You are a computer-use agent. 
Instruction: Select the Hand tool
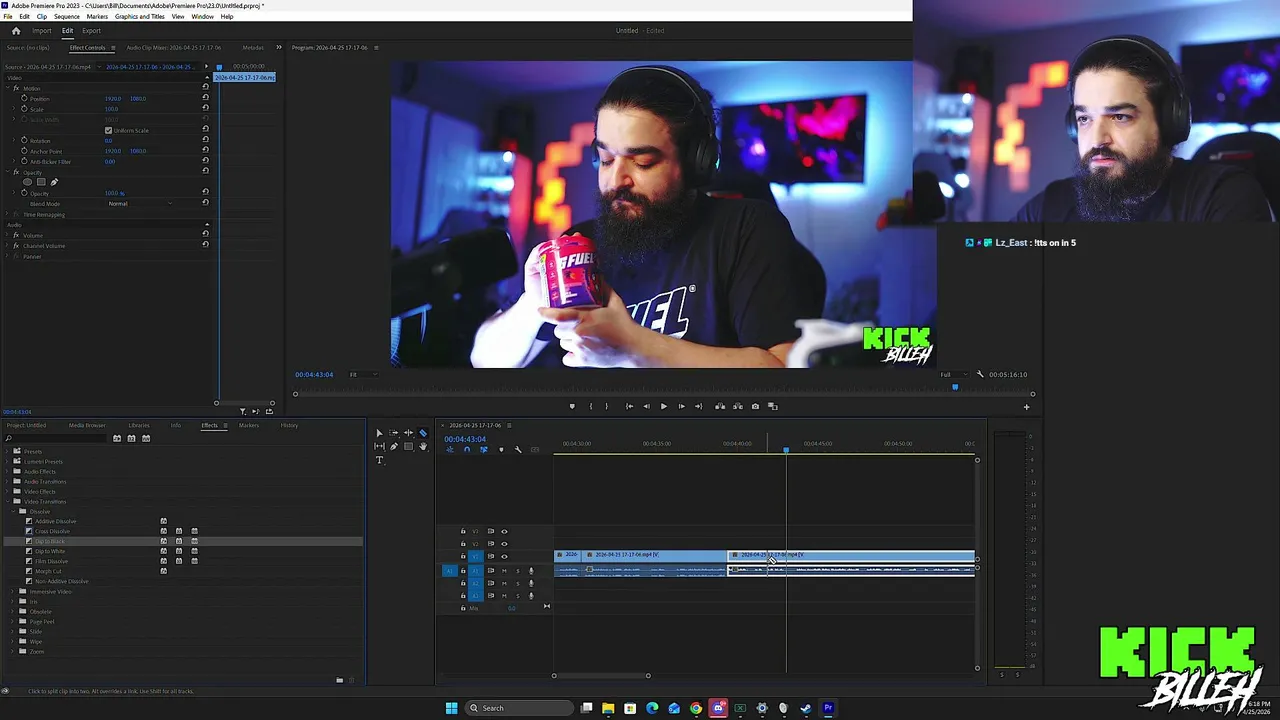coord(423,447)
